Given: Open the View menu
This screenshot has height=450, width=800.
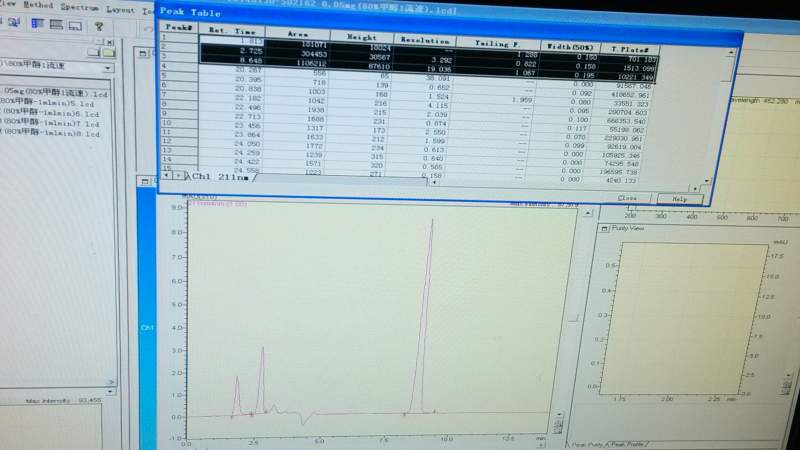Looking at the screenshot, I should [8, 4].
